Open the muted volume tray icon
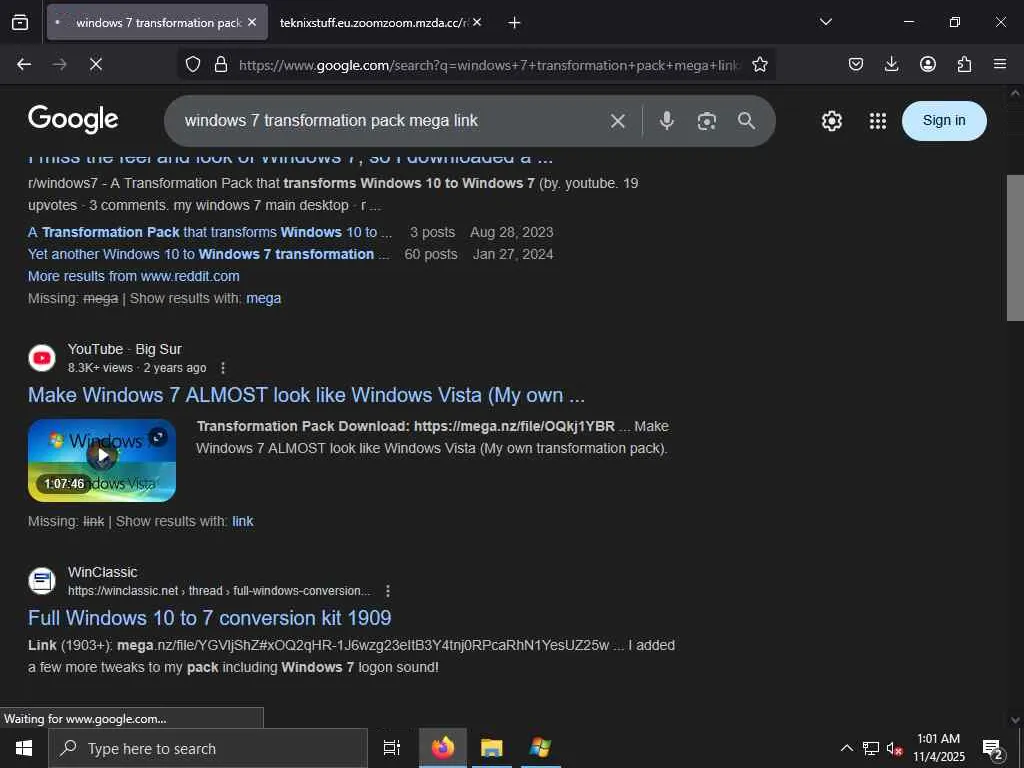 click(894, 748)
